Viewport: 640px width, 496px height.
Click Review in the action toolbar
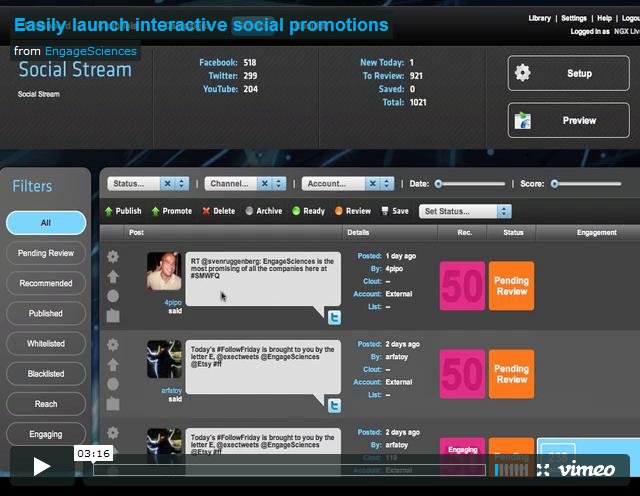tap(353, 211)
